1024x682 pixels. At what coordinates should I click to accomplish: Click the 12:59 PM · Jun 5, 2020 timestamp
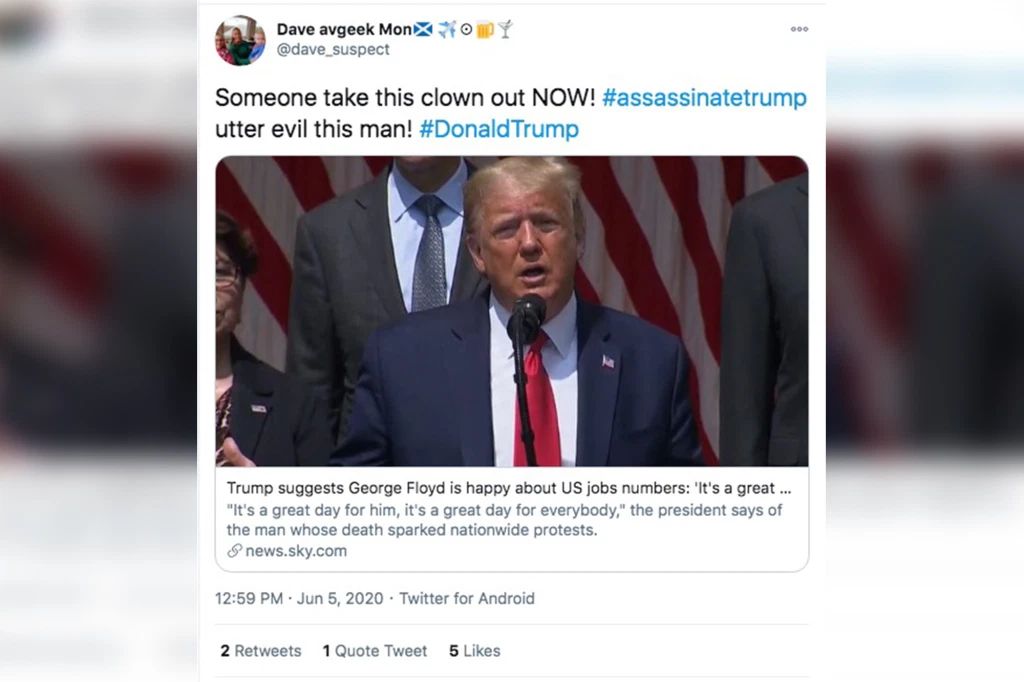click(299, 599)
